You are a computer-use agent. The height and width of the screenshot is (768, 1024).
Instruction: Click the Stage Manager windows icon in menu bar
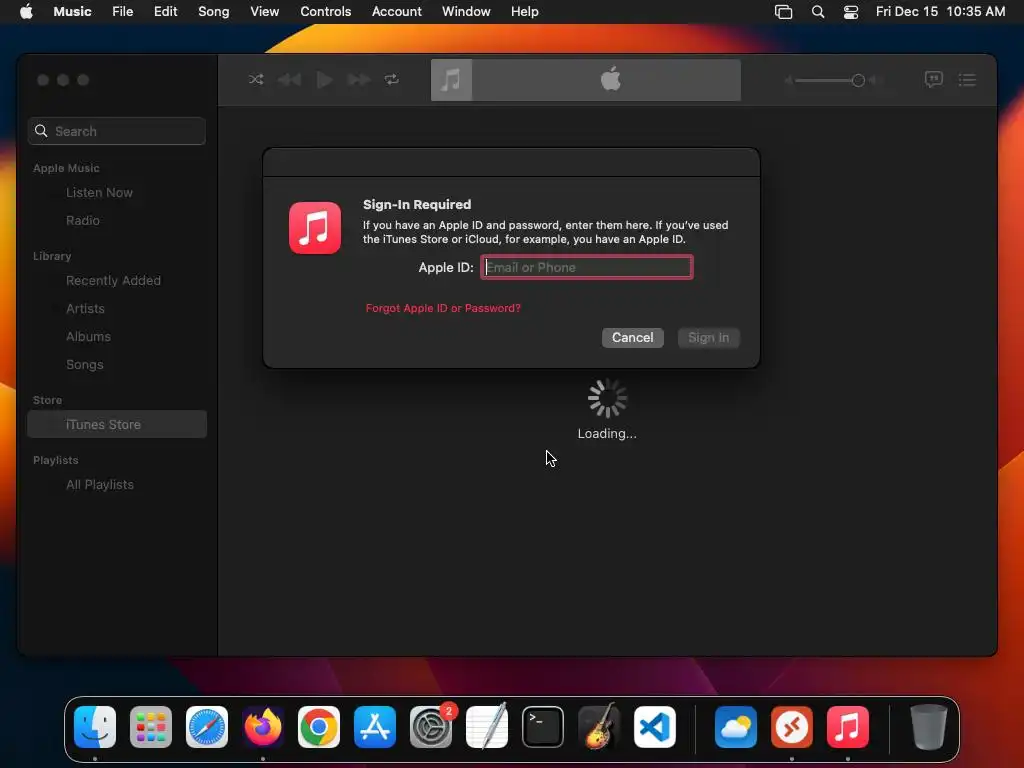click(783, 12)
